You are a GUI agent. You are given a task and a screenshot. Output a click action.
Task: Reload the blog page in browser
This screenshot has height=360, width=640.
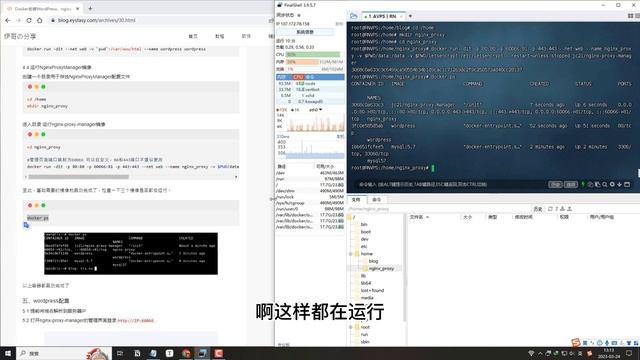point(29,20)
